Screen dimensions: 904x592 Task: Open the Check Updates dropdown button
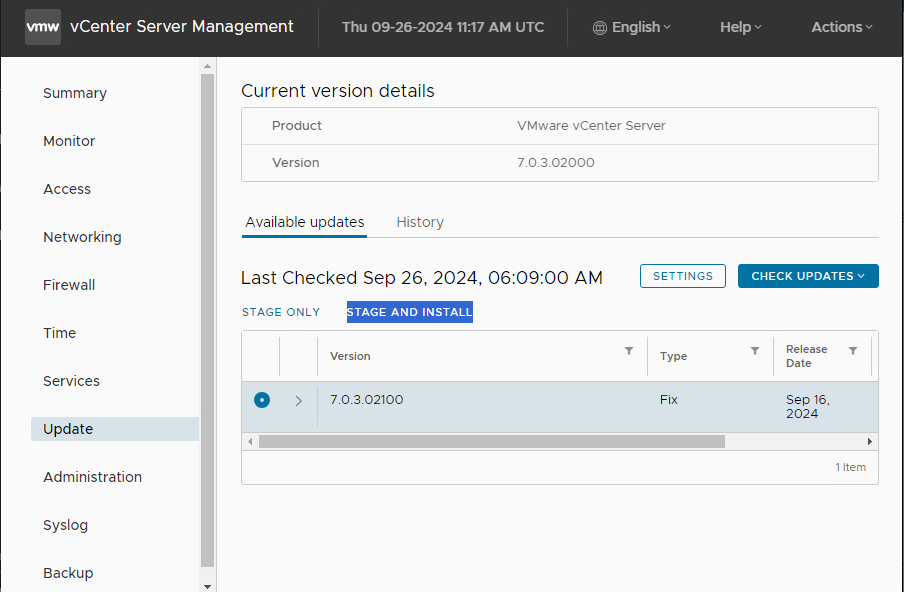808,276
